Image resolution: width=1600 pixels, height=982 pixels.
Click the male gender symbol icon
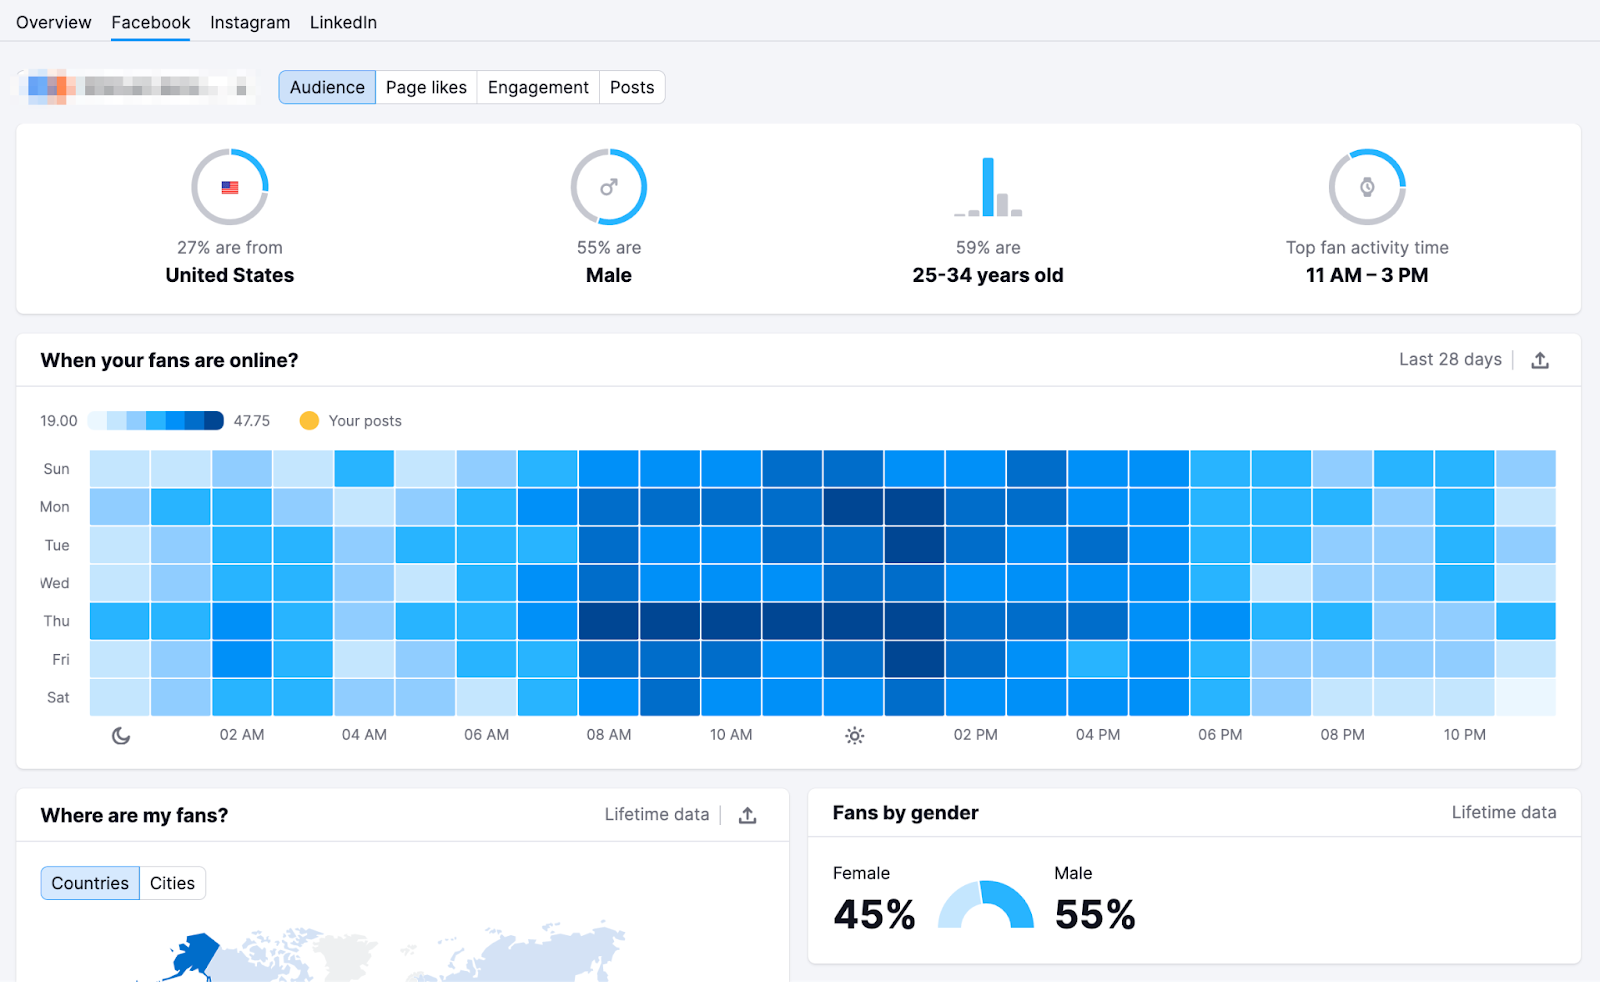pos(608,186)
